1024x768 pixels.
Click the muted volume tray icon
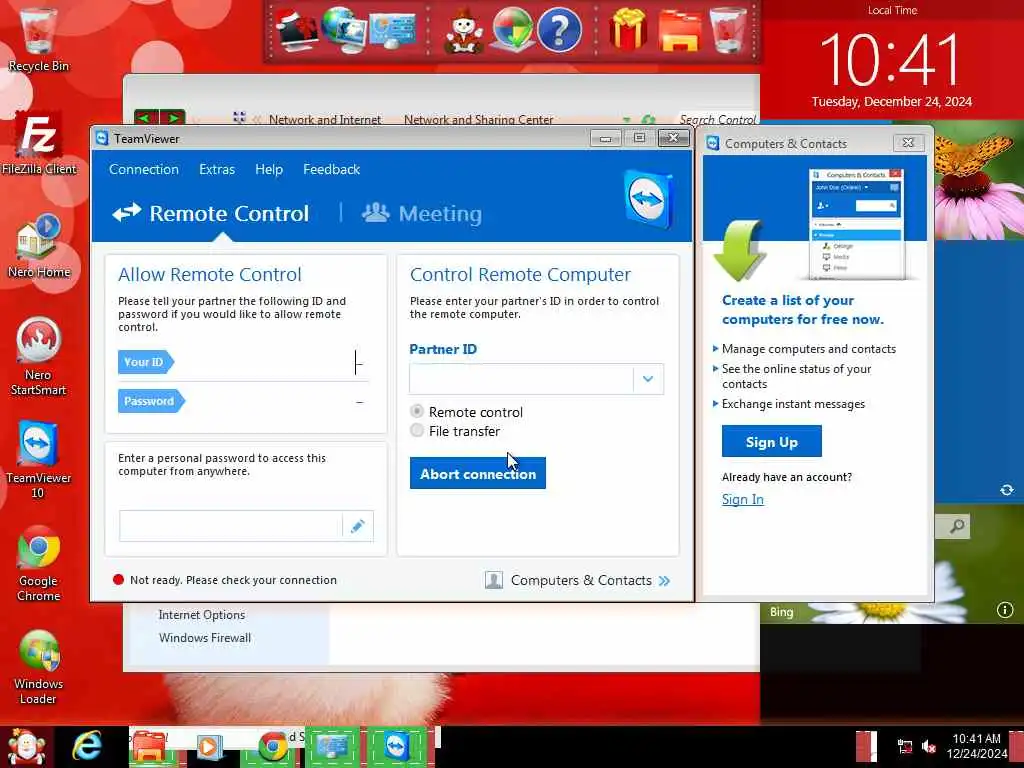[x=929, y=746]
